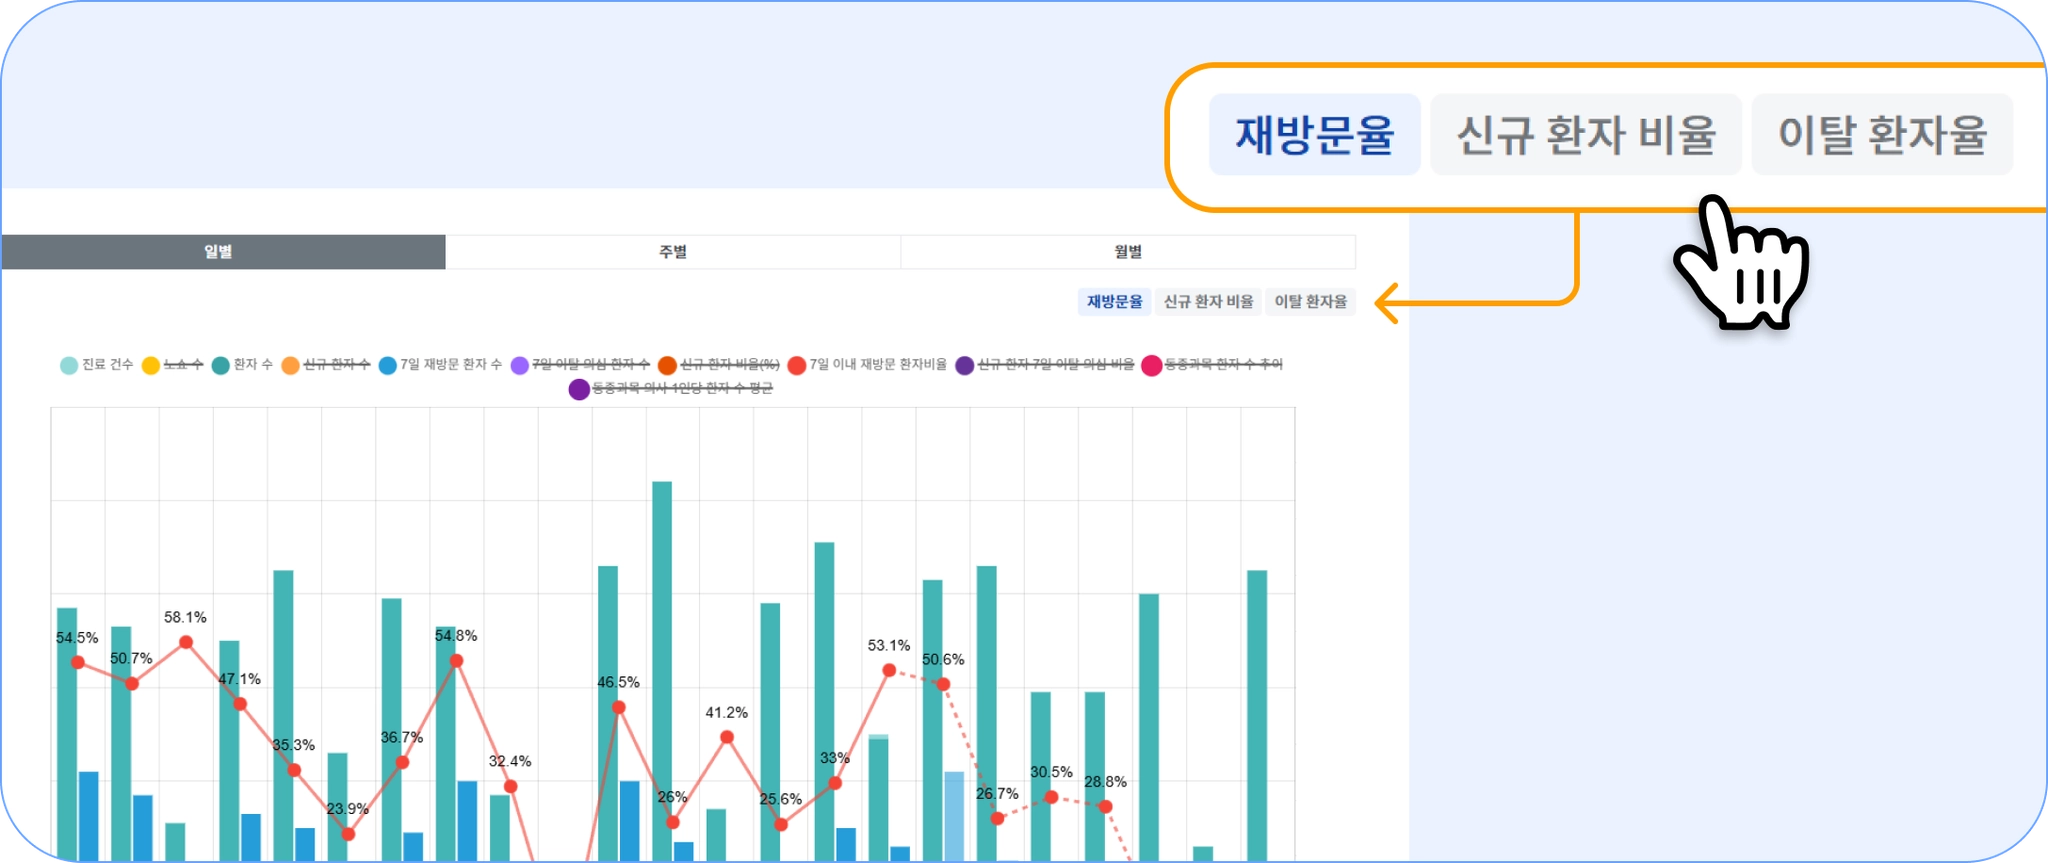Click the 46.5% data point

(x=619, y=707)
